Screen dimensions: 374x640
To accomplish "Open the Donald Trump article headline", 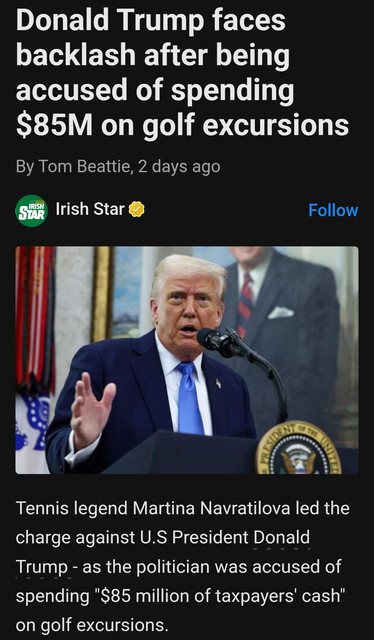I will point(183,73).
